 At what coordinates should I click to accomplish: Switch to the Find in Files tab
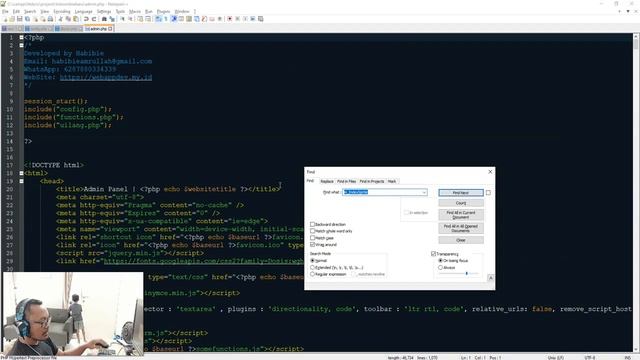[347, 181]
